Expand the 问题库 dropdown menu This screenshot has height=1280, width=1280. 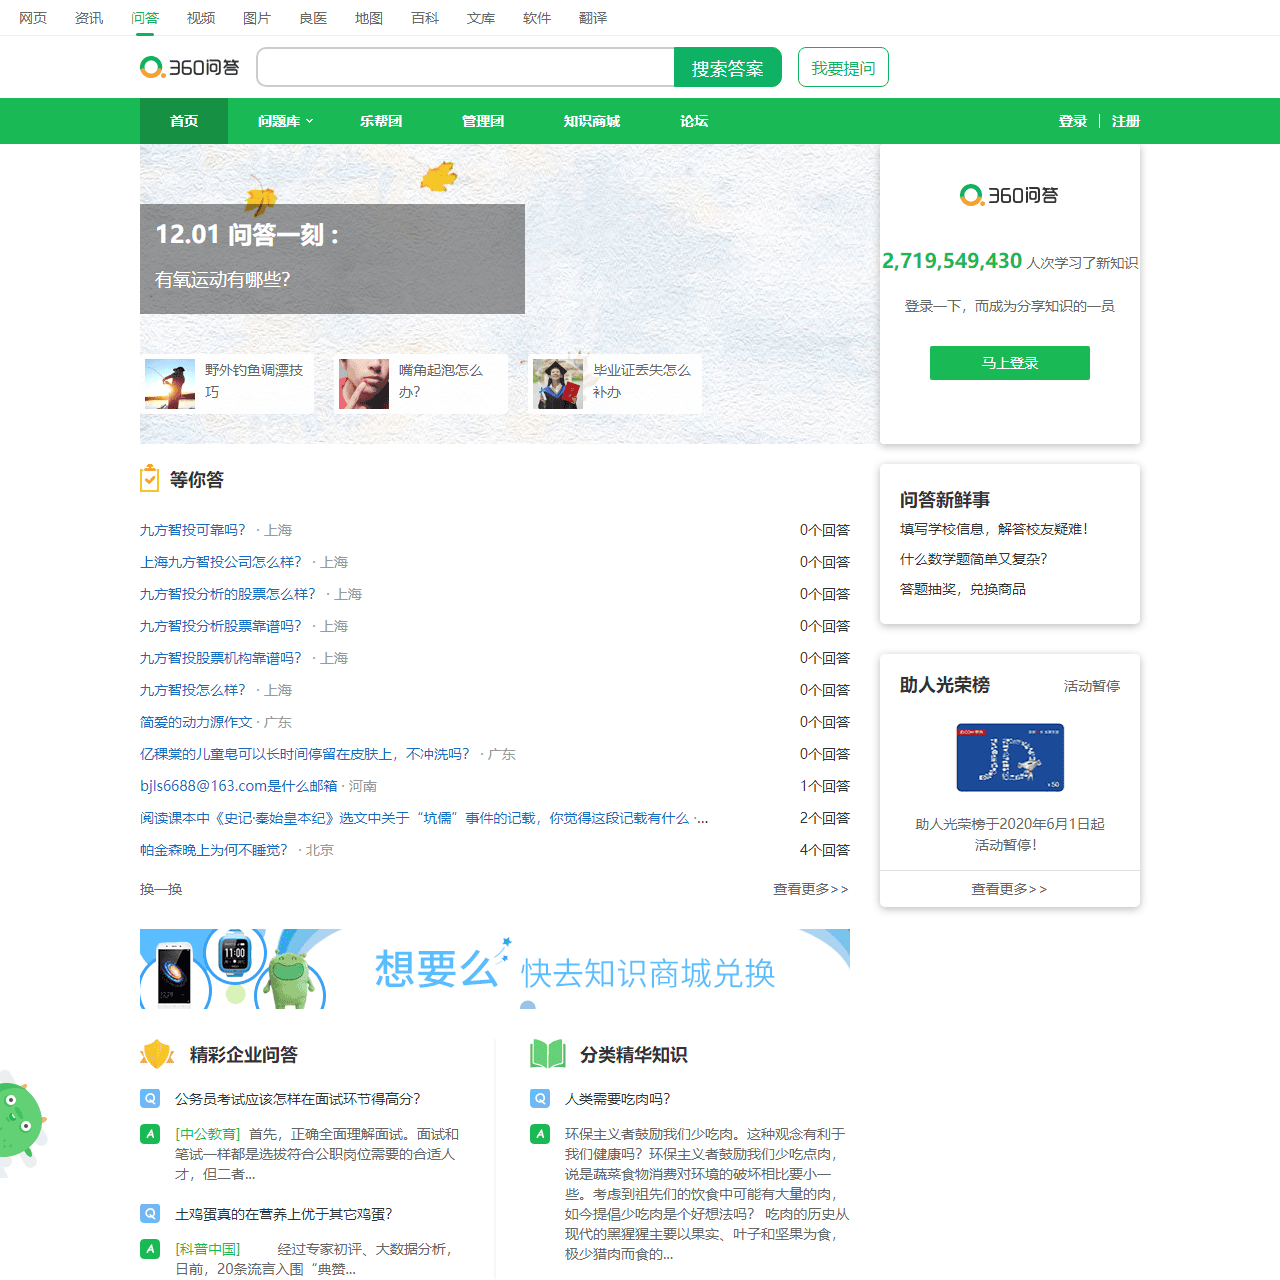pos(281,121)
